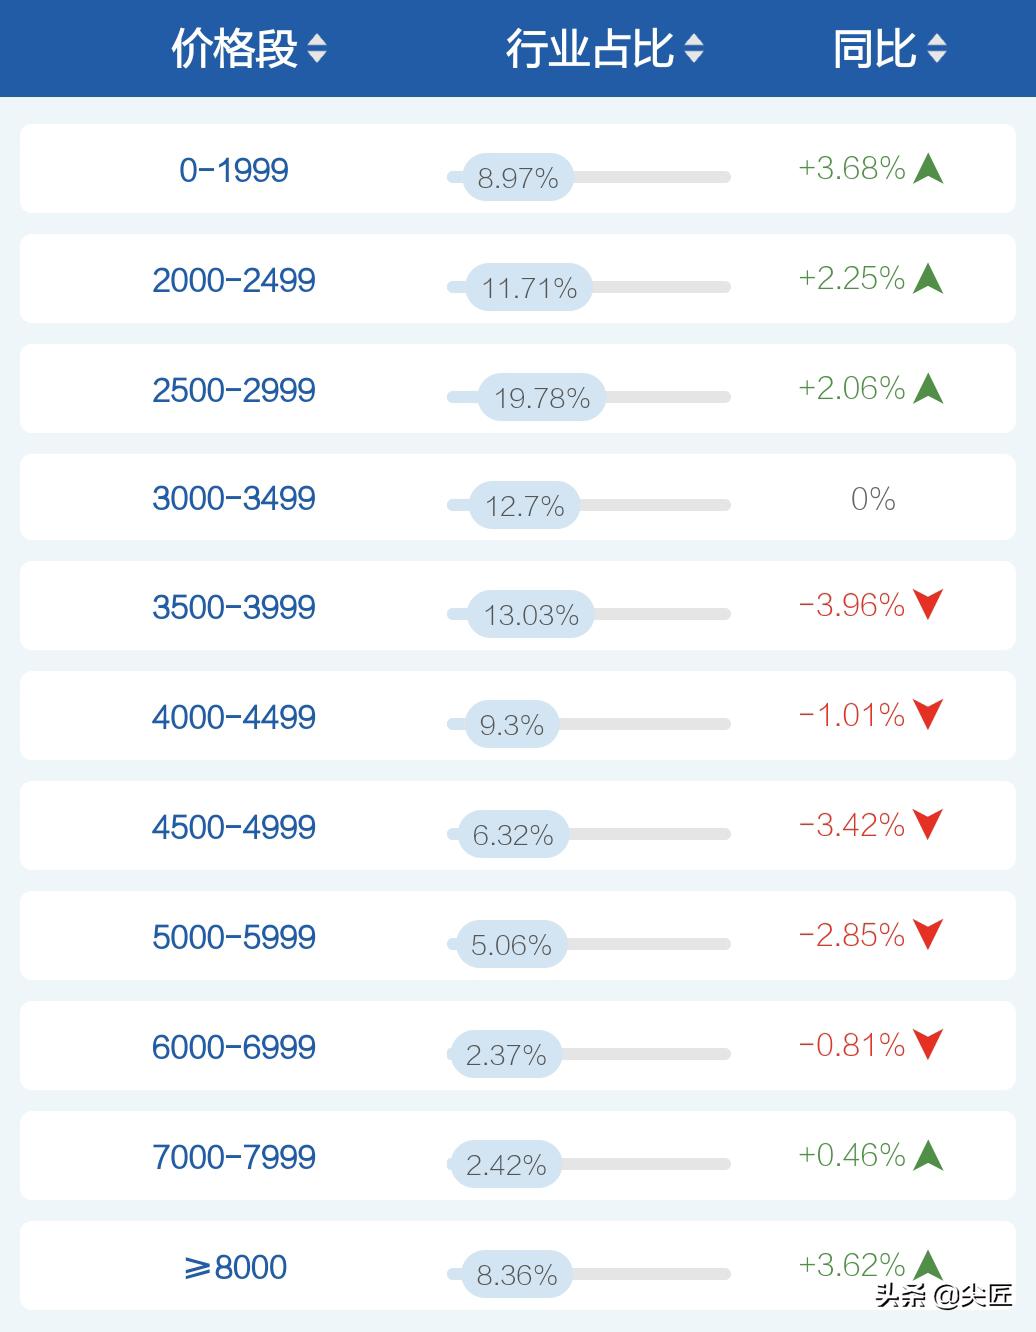Select the 5000-5999 price range label
Screen dimensions: 1036x1332
[234, 937]
